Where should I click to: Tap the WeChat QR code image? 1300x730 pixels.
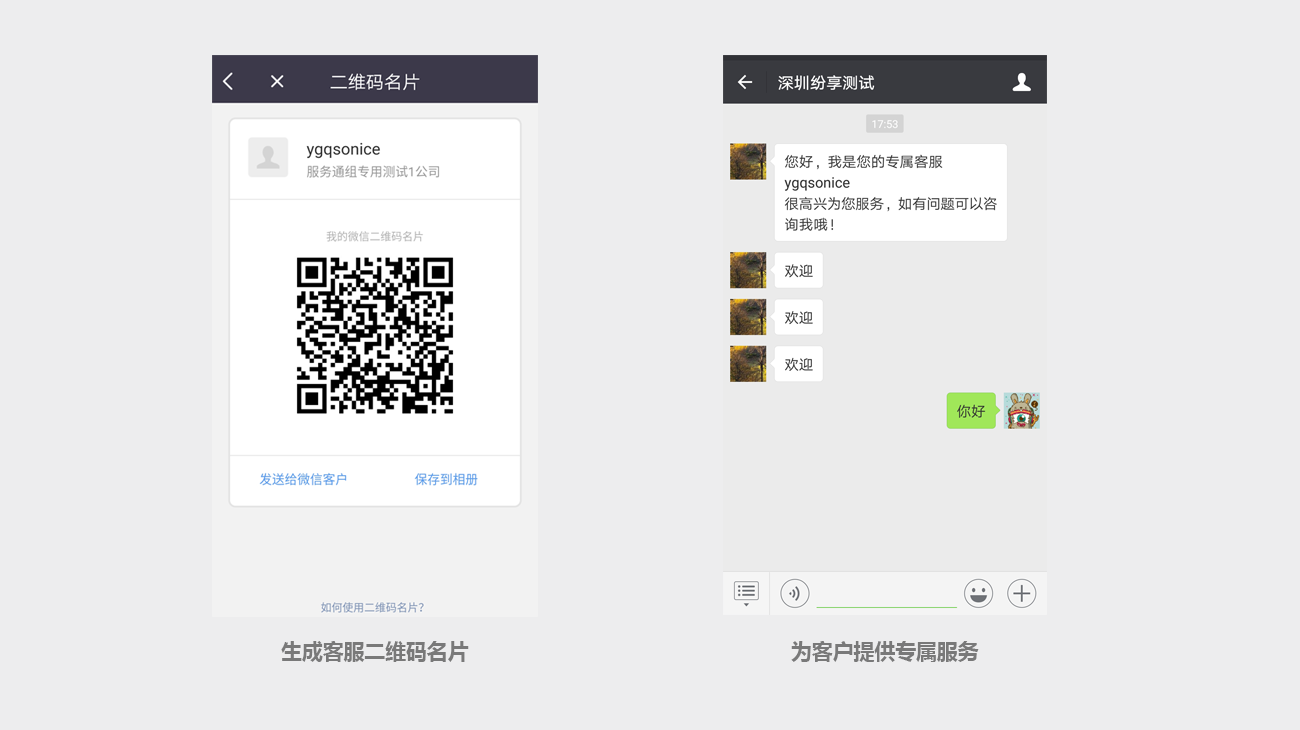375,335
